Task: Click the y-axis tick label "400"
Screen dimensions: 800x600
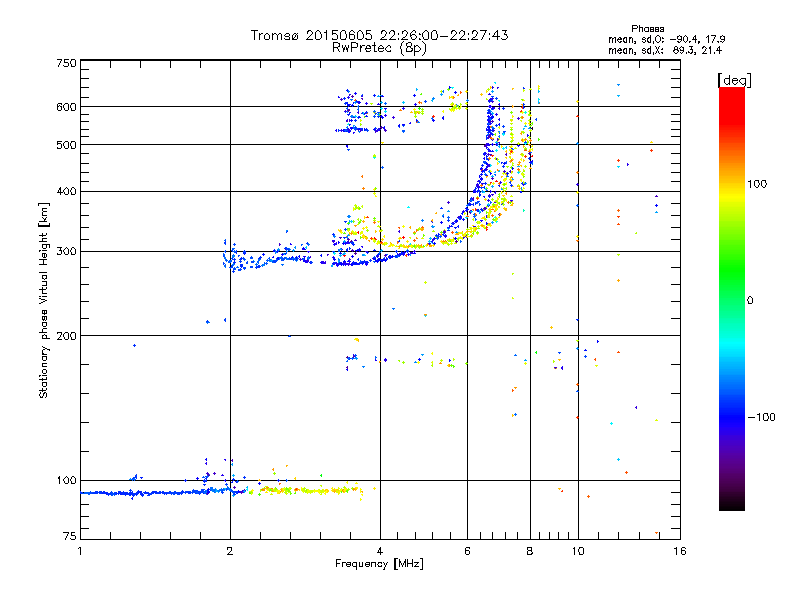Action: point(66,191)
